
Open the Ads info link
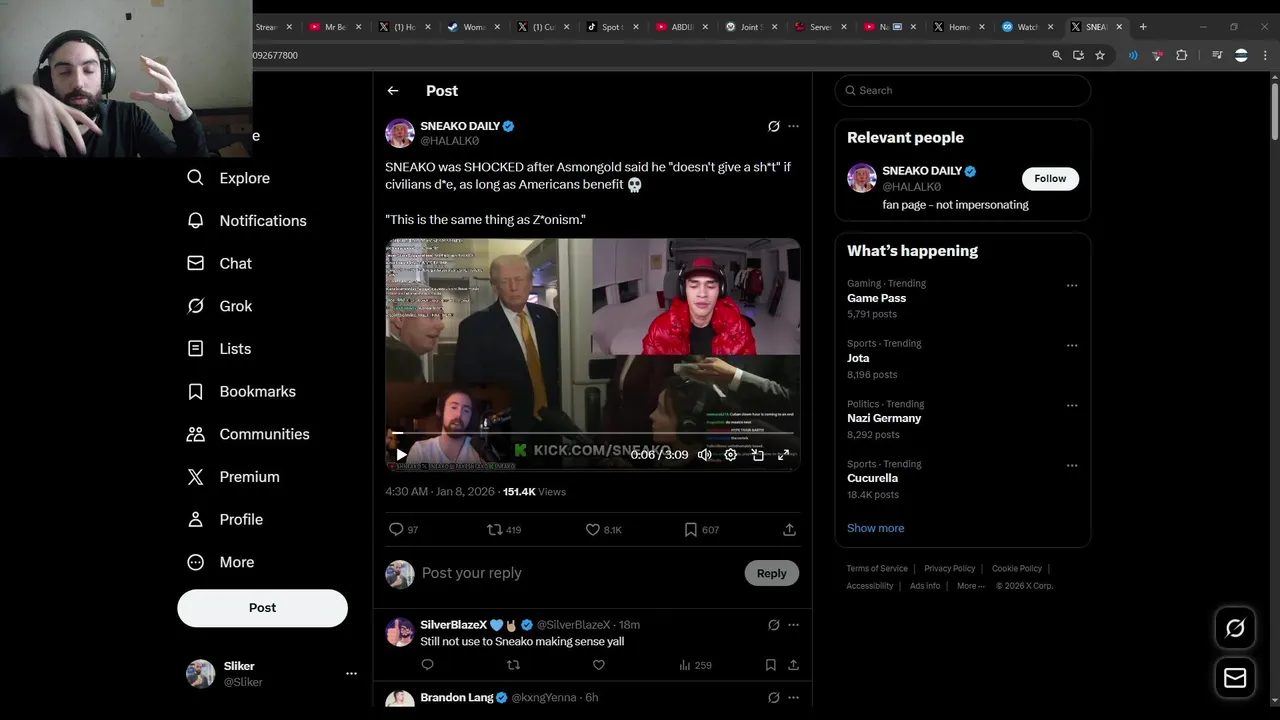(925, 586)
